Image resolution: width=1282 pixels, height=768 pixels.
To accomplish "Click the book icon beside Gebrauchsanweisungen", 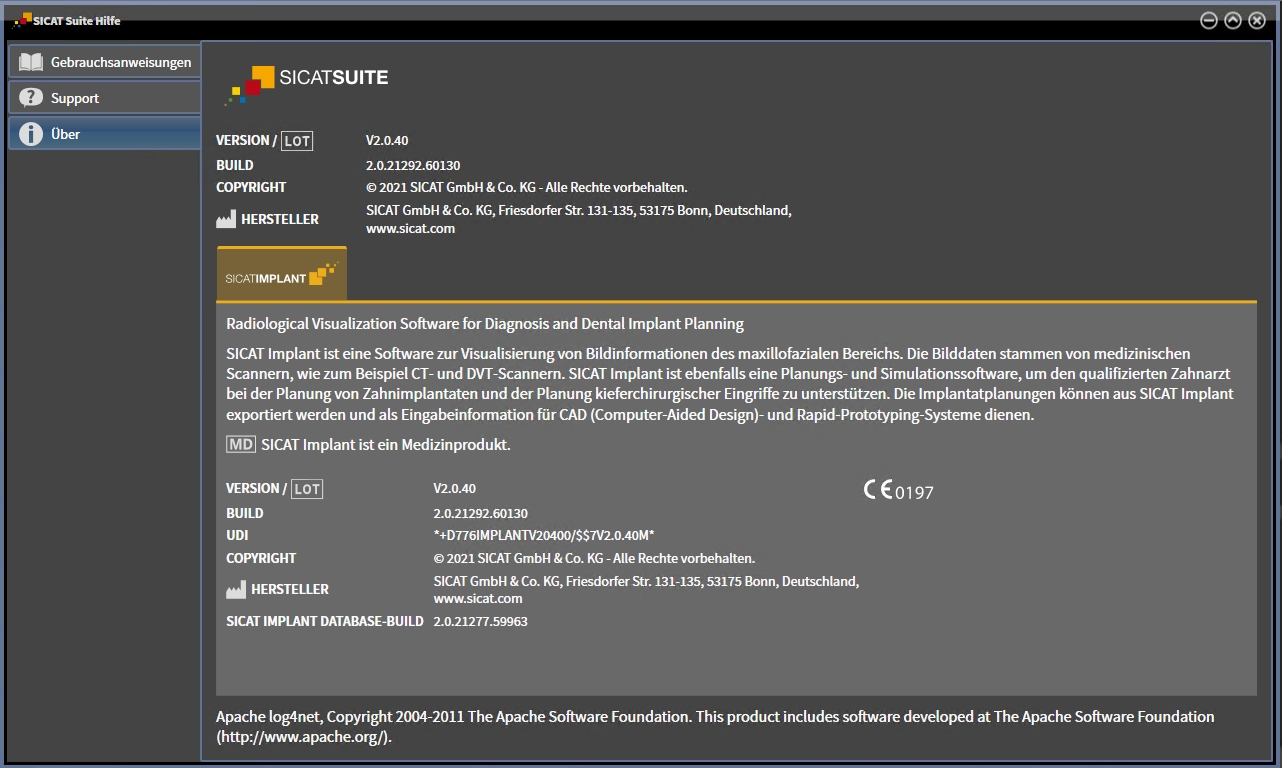I will tap(31, 62).
